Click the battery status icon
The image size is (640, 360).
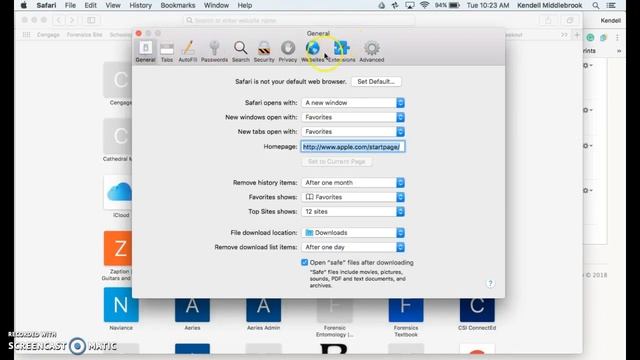click(x=454, y=5)
